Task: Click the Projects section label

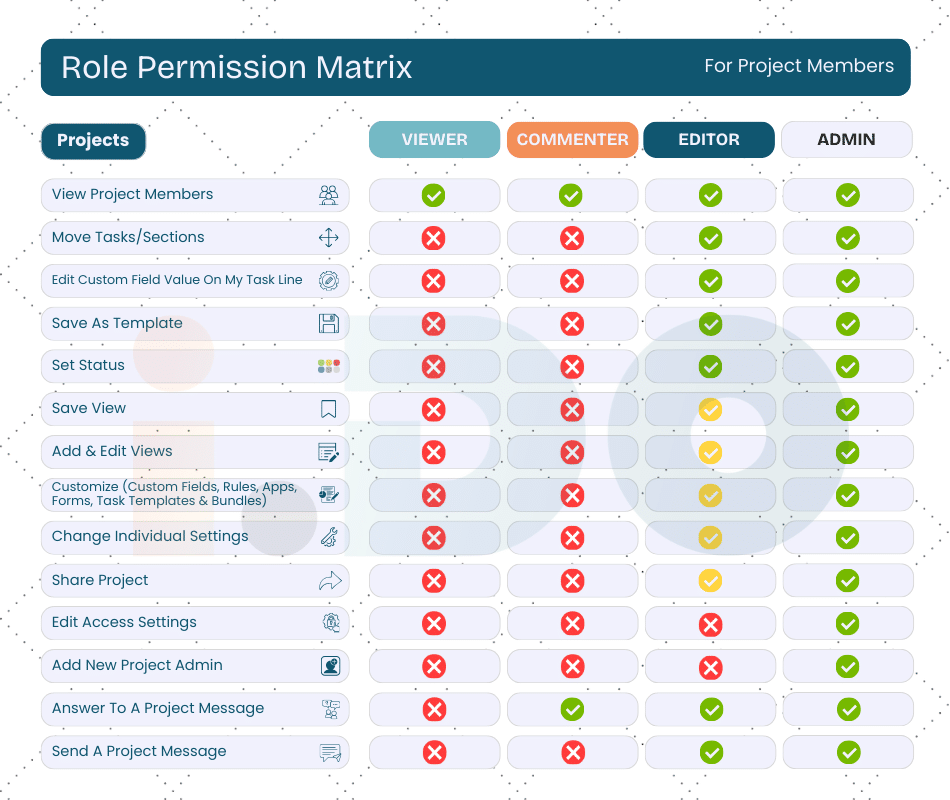Action: tap(93, 141)
